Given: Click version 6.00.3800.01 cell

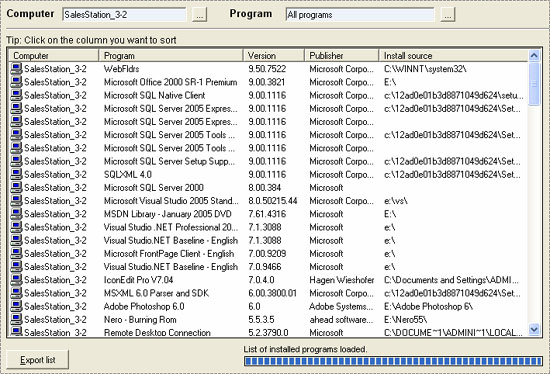Looking at the screenshot, I should 273,293.
